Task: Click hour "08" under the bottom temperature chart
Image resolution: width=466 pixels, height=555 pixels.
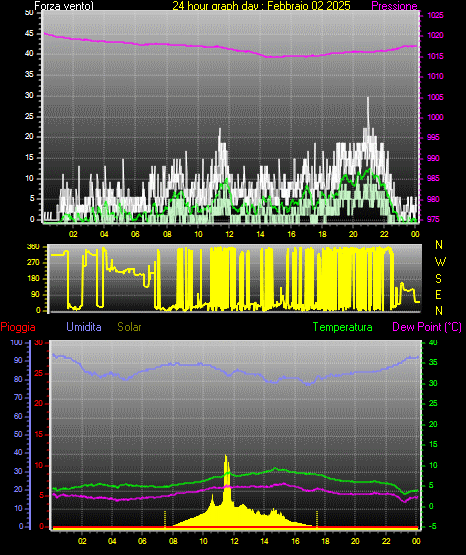Action: pyautogui.click(x=173, y=541)
